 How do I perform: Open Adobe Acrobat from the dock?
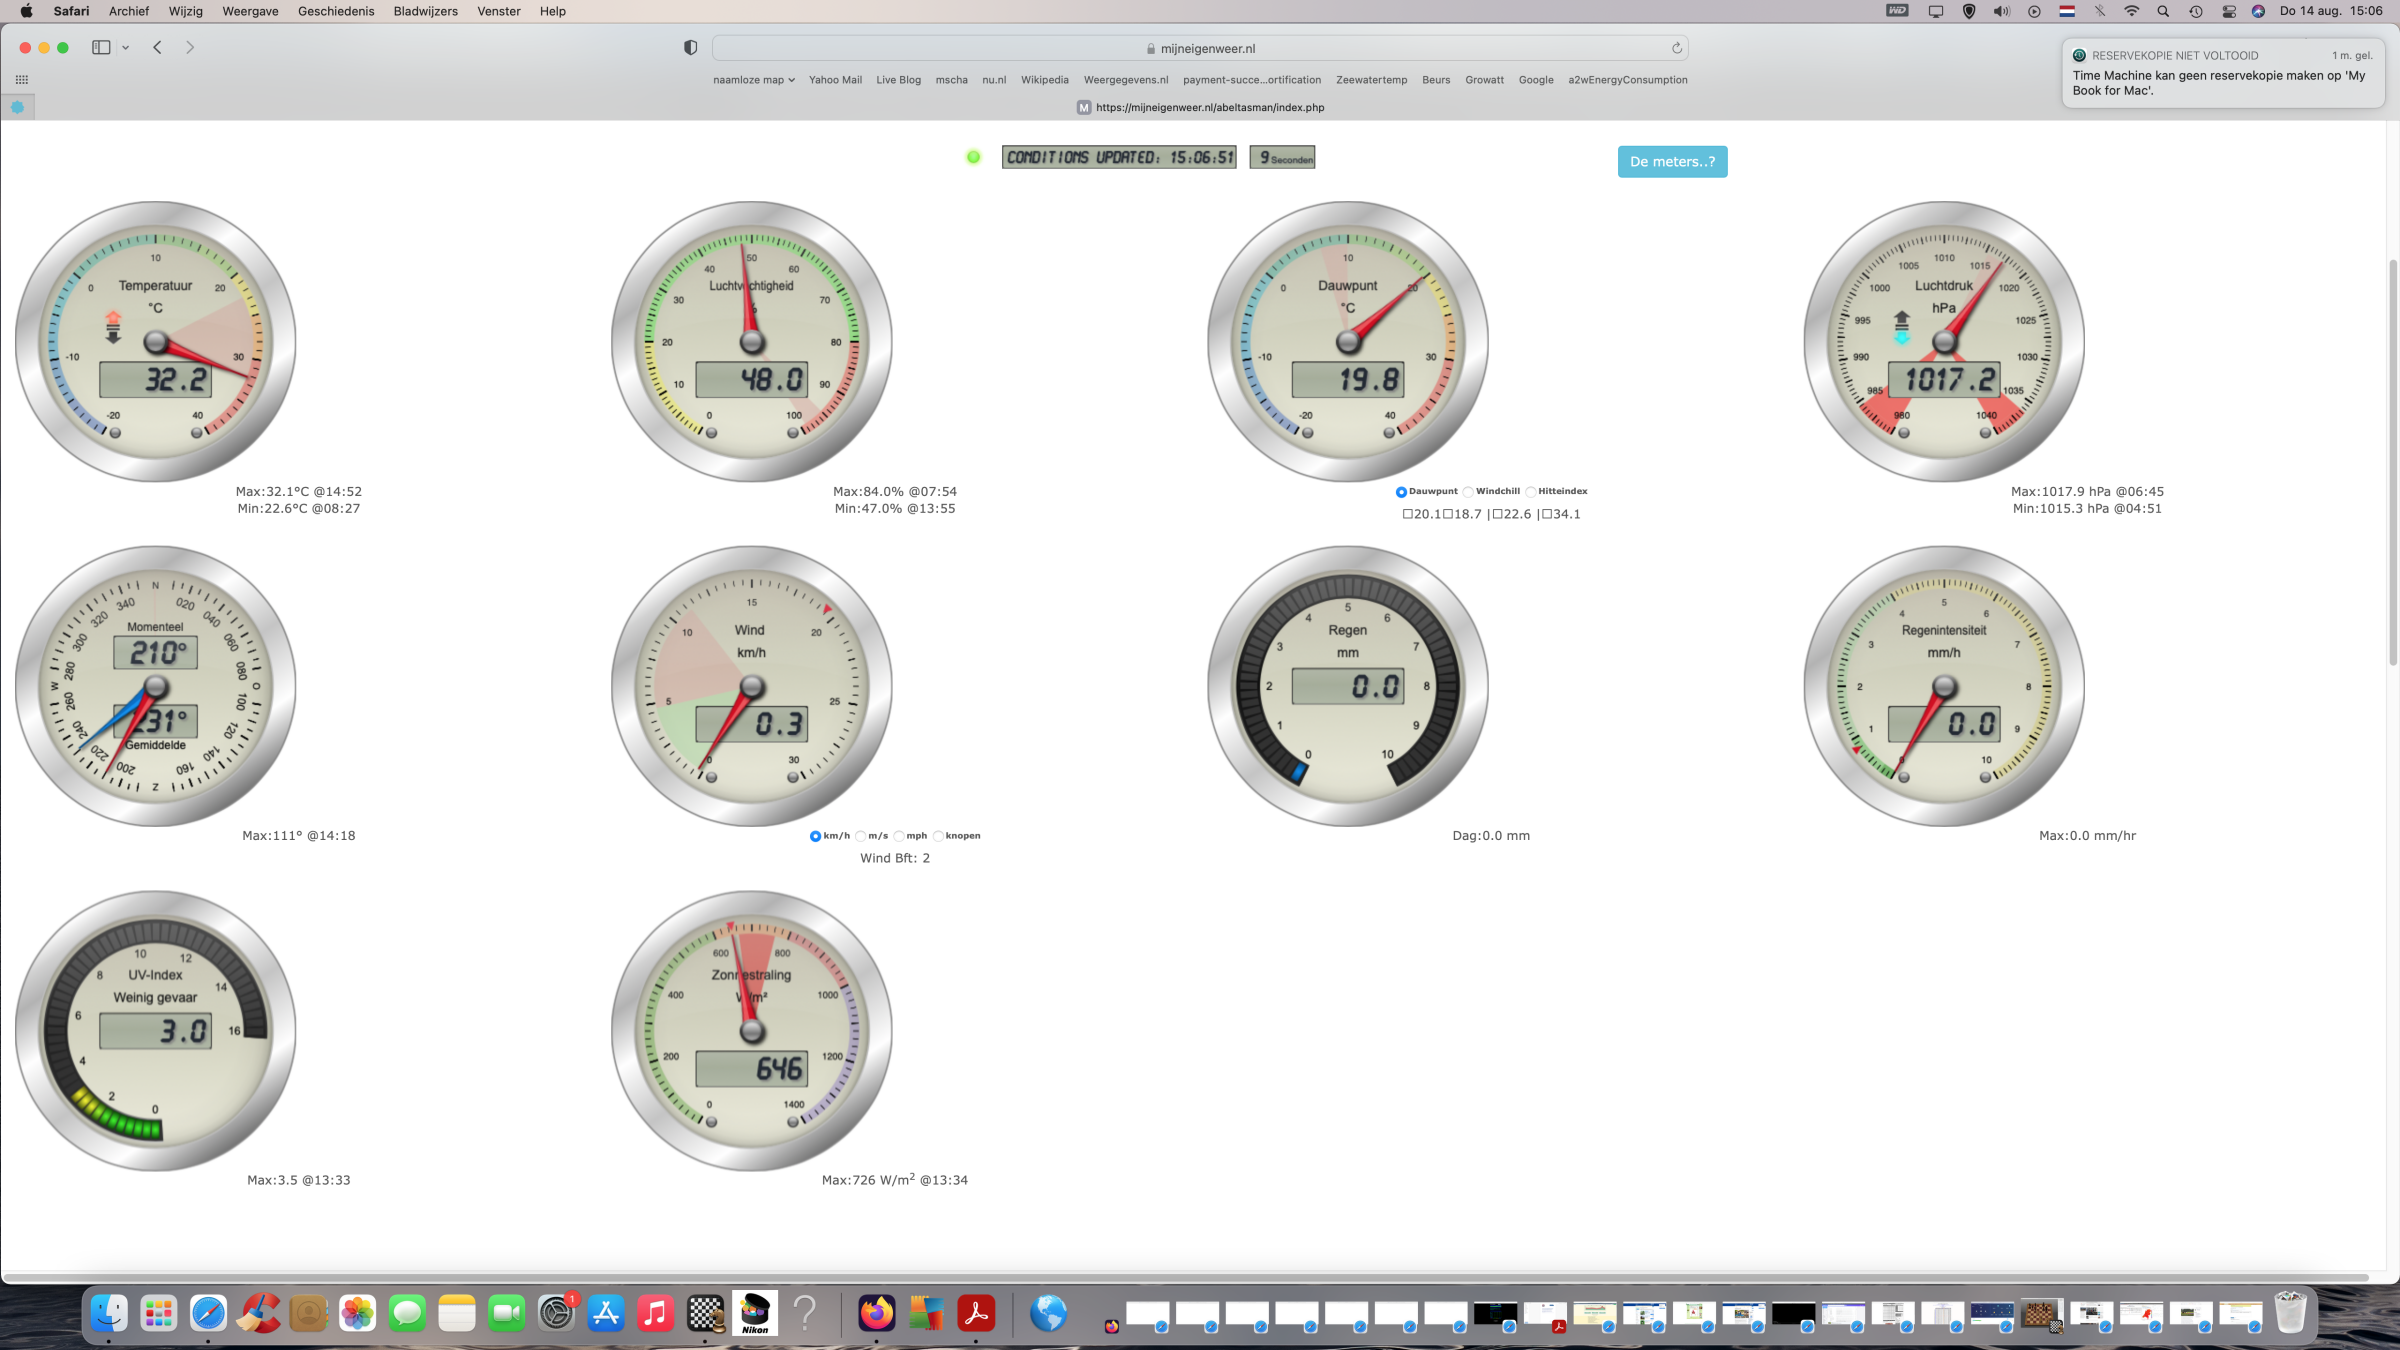tap(976, 1313)
